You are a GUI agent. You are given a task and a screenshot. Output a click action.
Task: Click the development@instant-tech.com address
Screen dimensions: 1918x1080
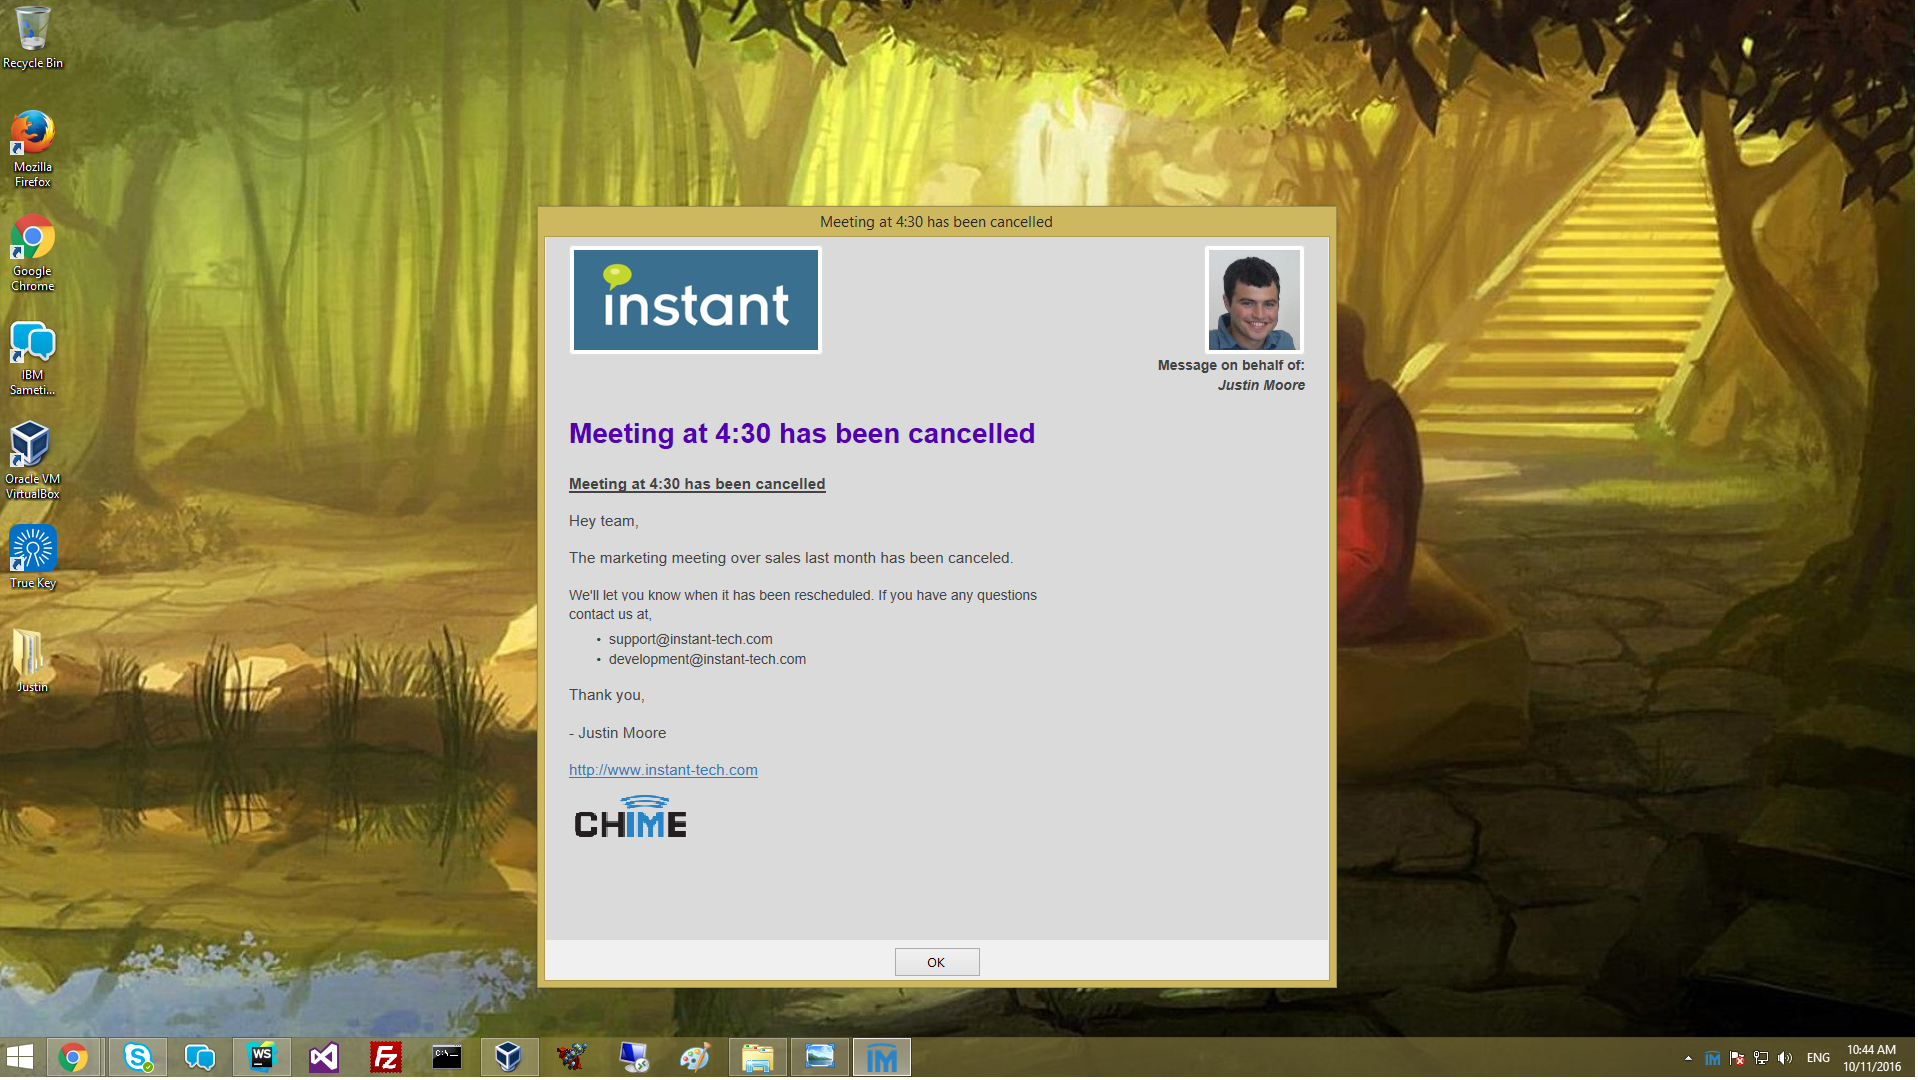[707, 660]
